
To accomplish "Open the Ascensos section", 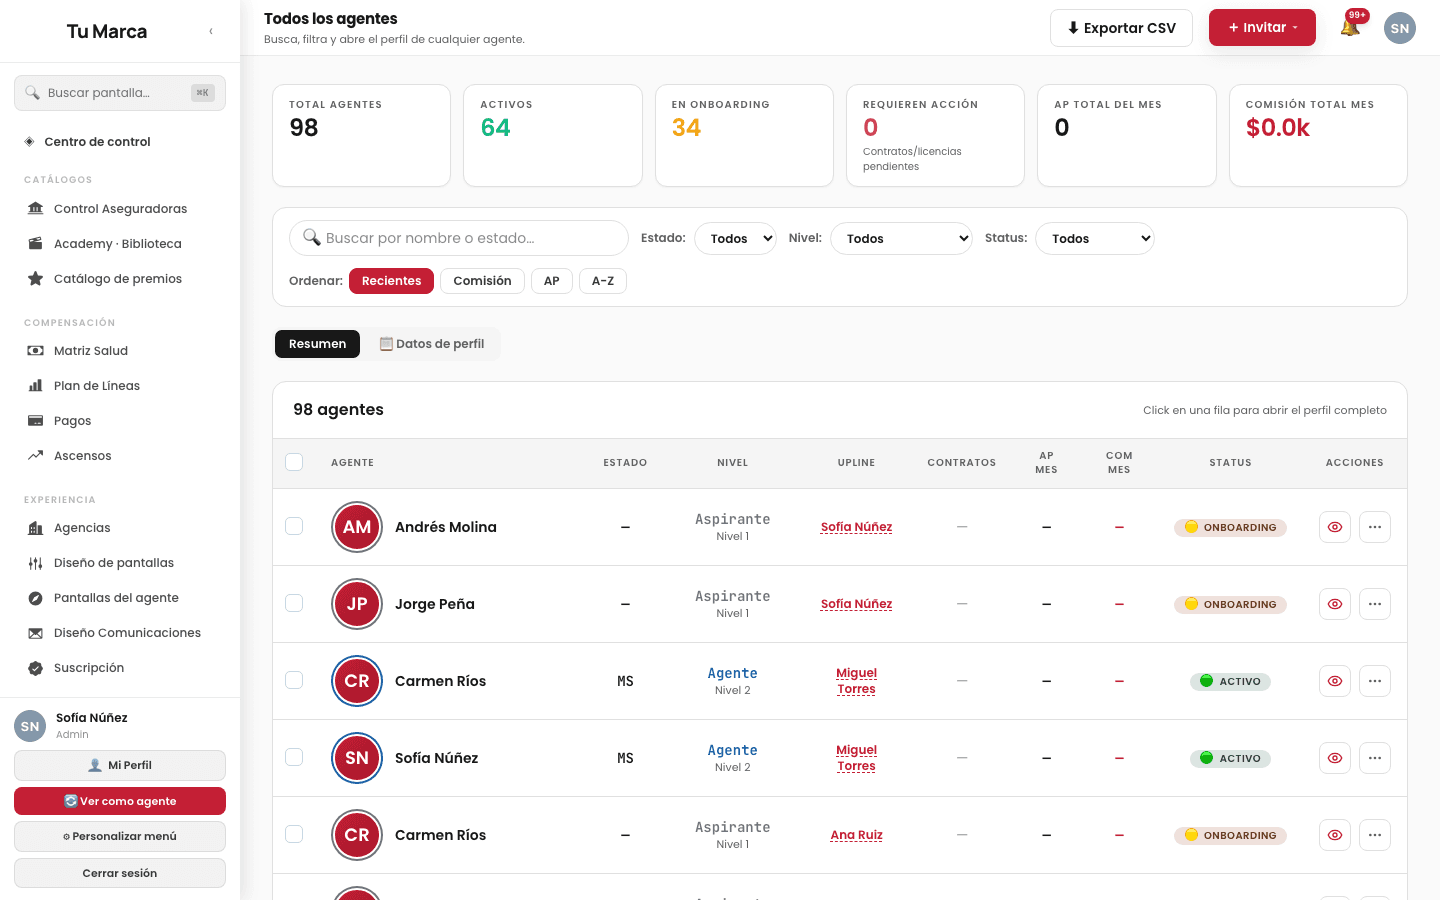I will (x=120, y=456).
